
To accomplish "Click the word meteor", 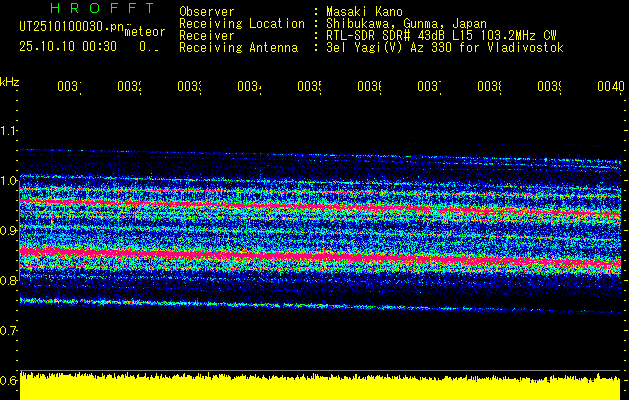I will [145, 32].
